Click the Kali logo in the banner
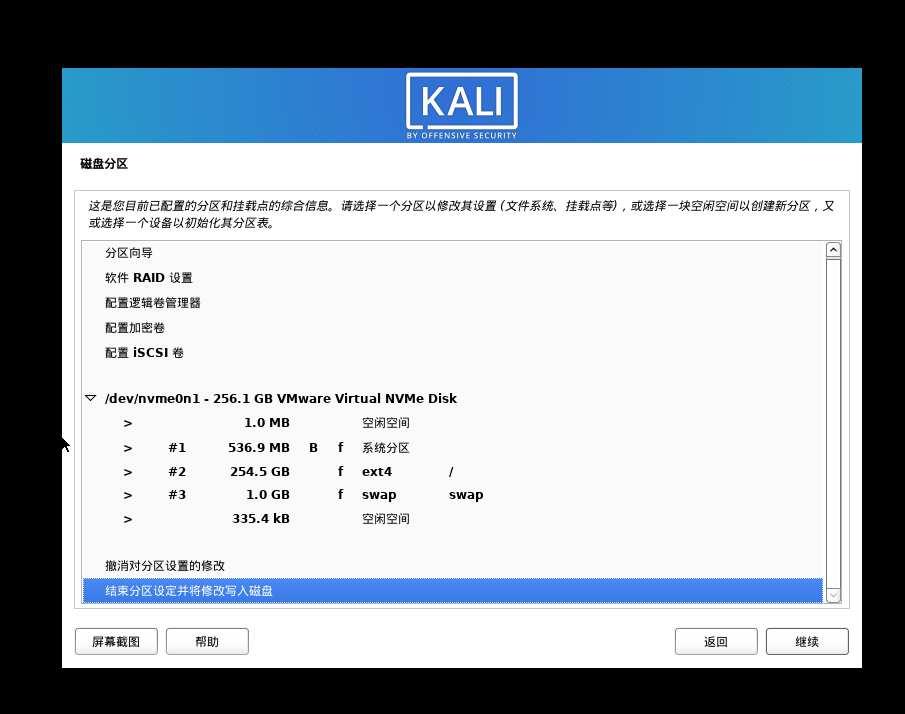The height and width of the screenshot is (714, 905). click(x=461, y=105)
